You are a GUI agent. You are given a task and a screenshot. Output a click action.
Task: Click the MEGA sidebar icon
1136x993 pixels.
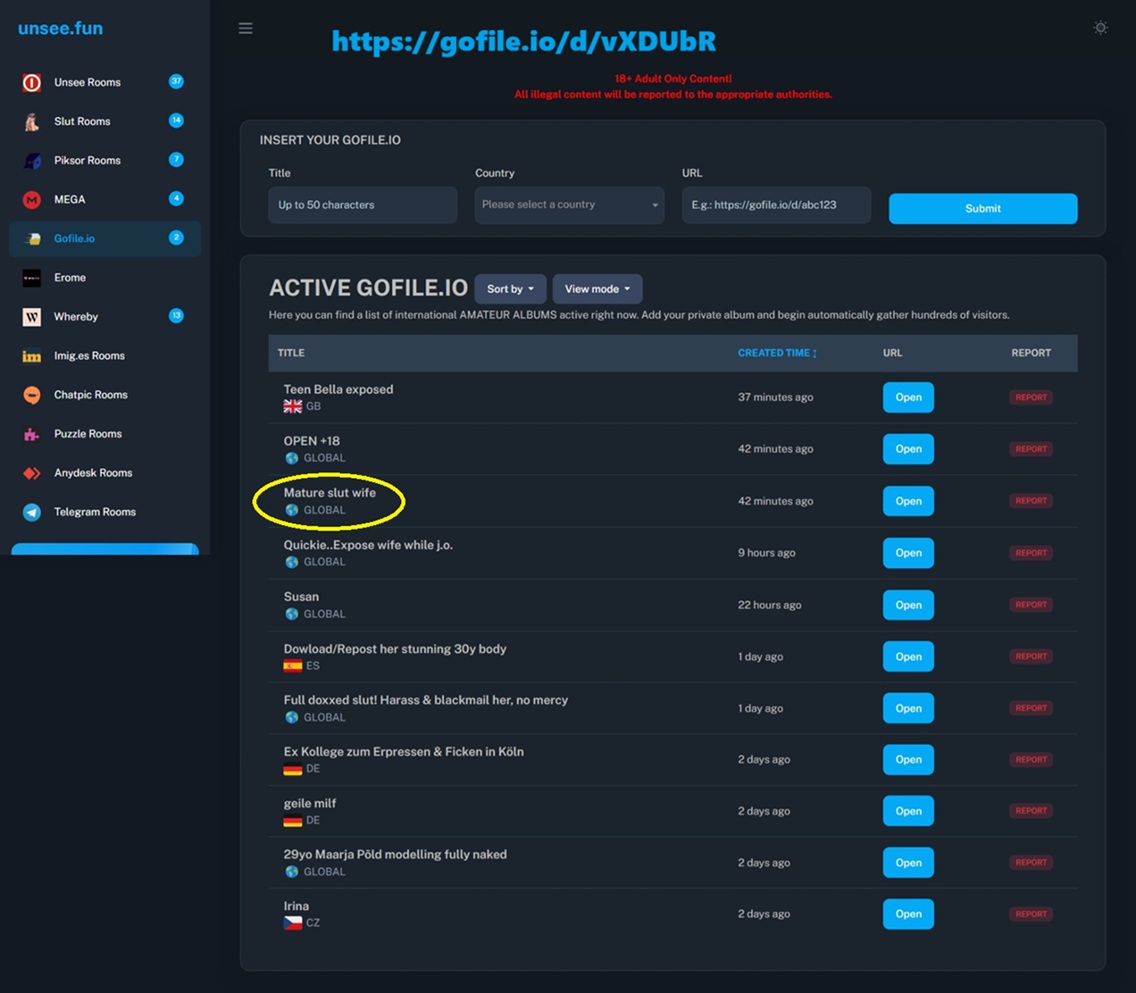(32, 200)
